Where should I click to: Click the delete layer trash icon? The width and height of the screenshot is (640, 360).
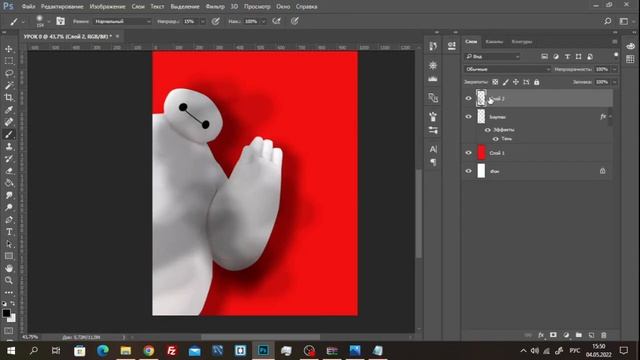604,335
